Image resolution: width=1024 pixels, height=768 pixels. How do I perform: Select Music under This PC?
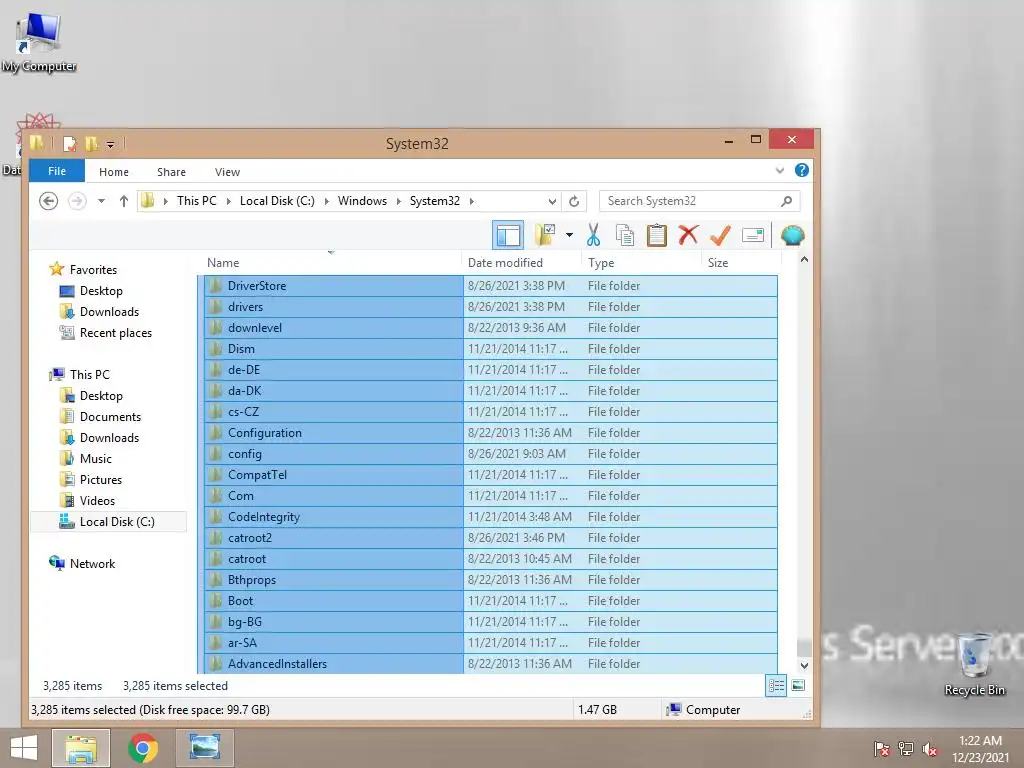(95, 458)
